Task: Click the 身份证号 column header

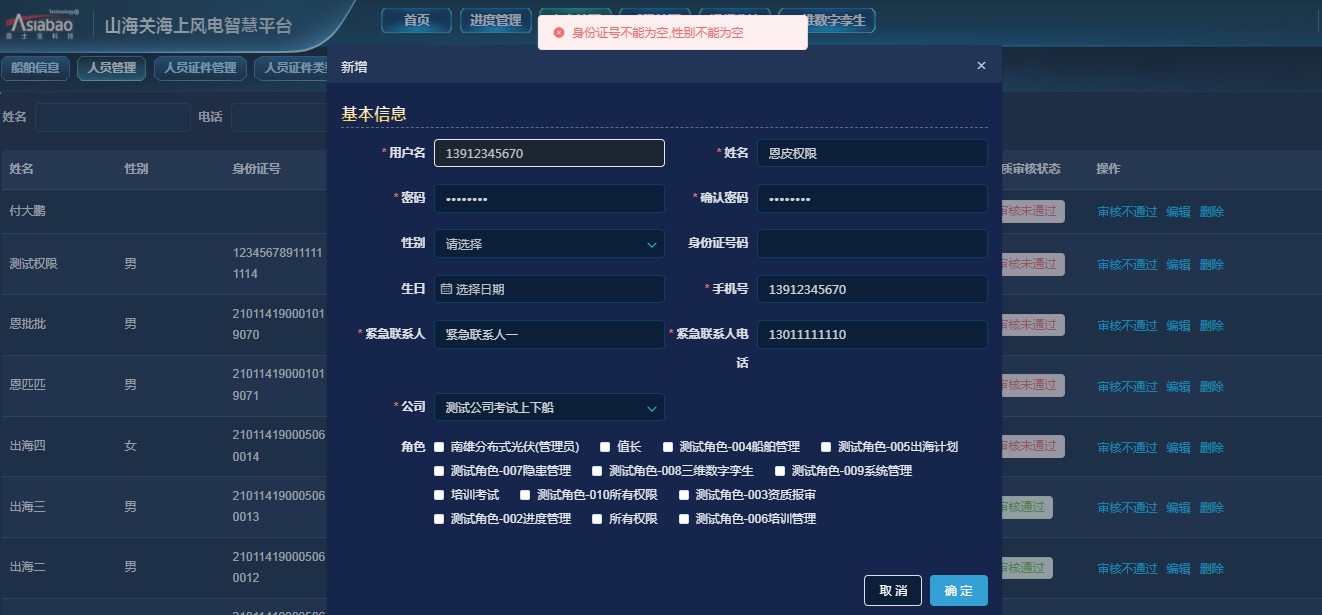Action: pyautogui.click(x=256, y=169)
